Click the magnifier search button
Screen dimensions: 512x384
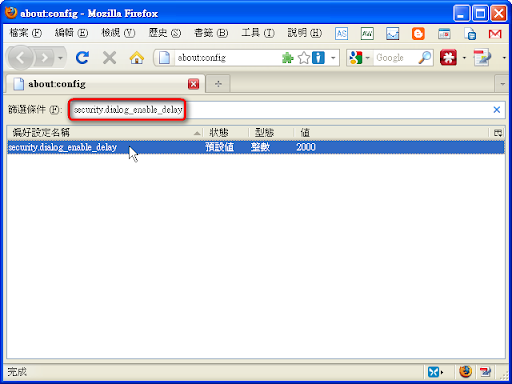[425, 58]
